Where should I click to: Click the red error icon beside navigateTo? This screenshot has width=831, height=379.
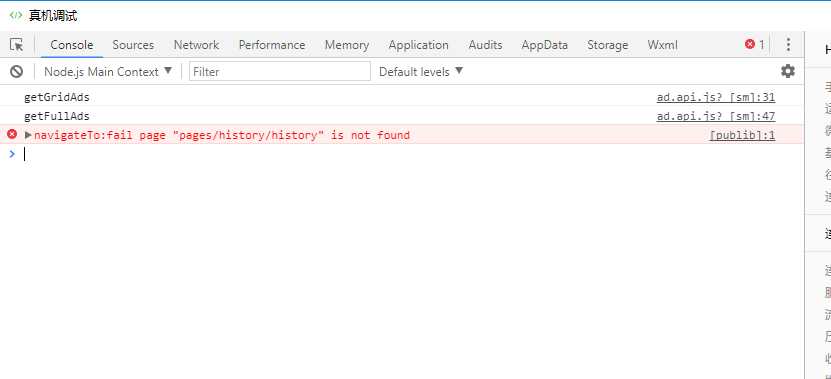click(12, 135)
